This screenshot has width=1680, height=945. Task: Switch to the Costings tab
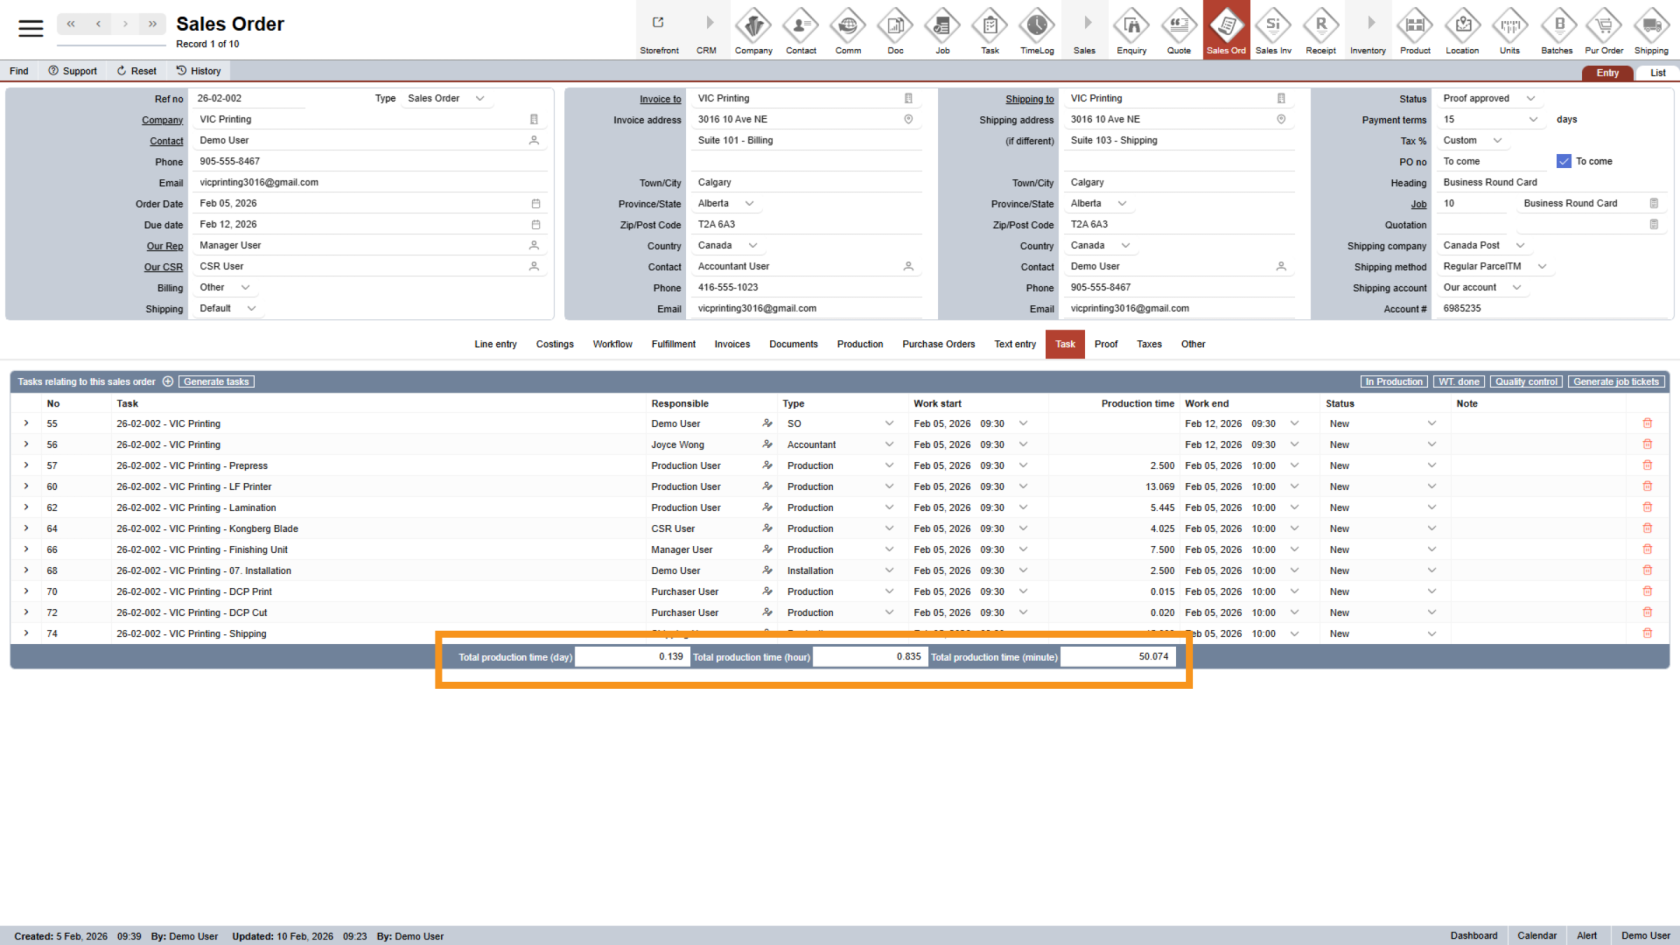click(x=554, y=344)
